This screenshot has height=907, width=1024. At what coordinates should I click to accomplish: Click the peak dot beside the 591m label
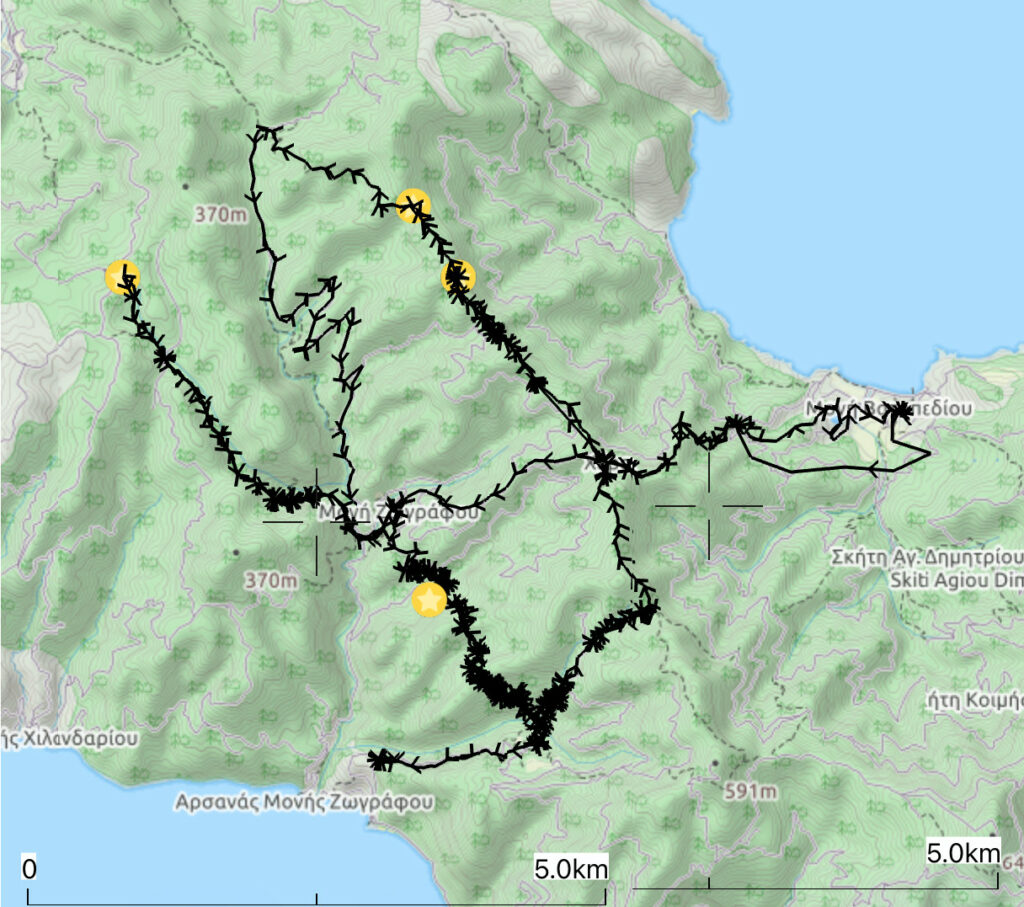[716, 763]
